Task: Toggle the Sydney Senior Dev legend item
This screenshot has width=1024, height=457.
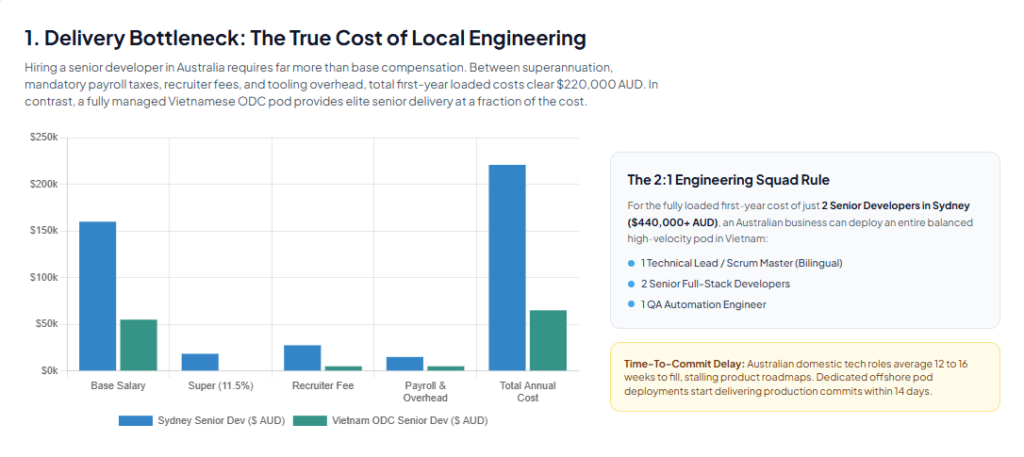Action: [202, 420]
